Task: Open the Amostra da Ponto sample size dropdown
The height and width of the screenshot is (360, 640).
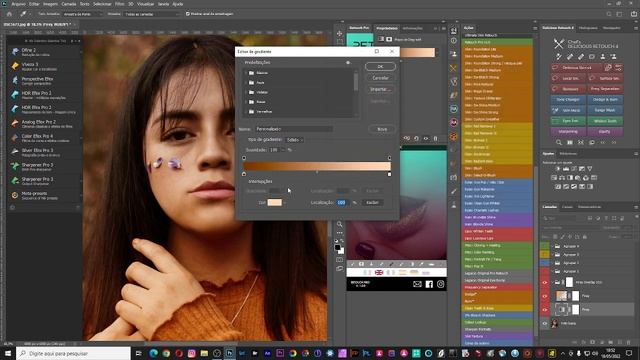Action: (83, 14)
